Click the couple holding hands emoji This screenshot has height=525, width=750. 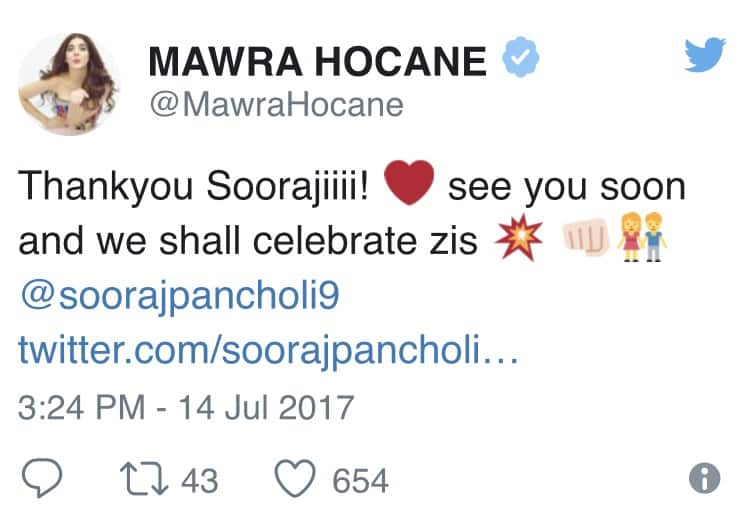point(642,237)
